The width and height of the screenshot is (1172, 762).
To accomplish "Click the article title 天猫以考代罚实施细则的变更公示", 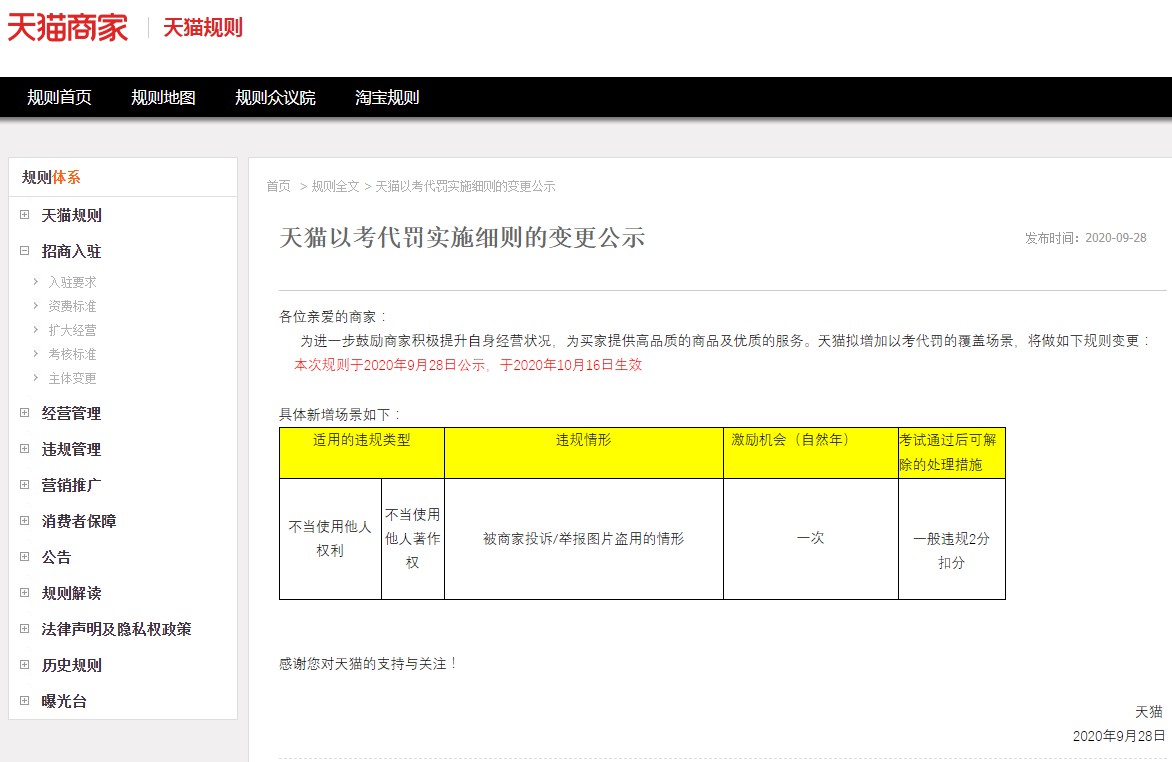I will point(462,237).
